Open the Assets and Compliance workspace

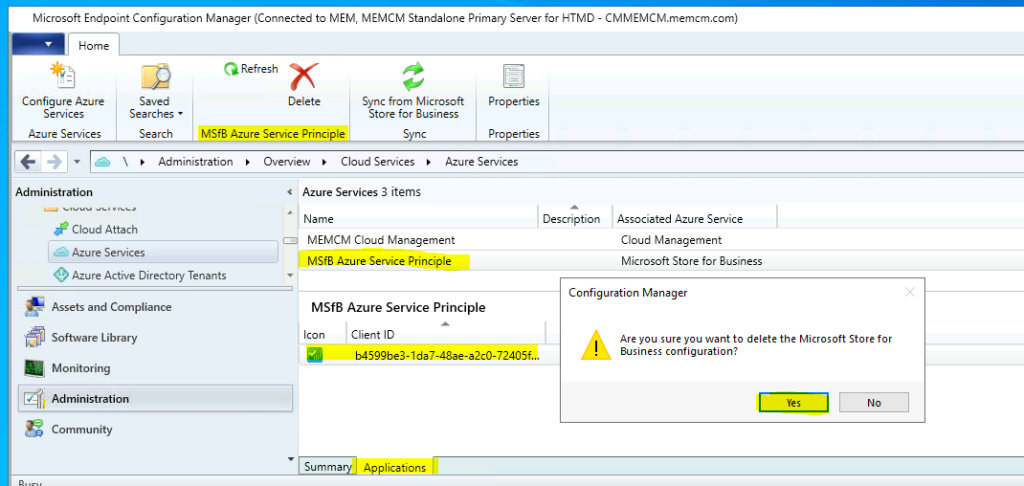pyautogui.click(x=155, y=306)
